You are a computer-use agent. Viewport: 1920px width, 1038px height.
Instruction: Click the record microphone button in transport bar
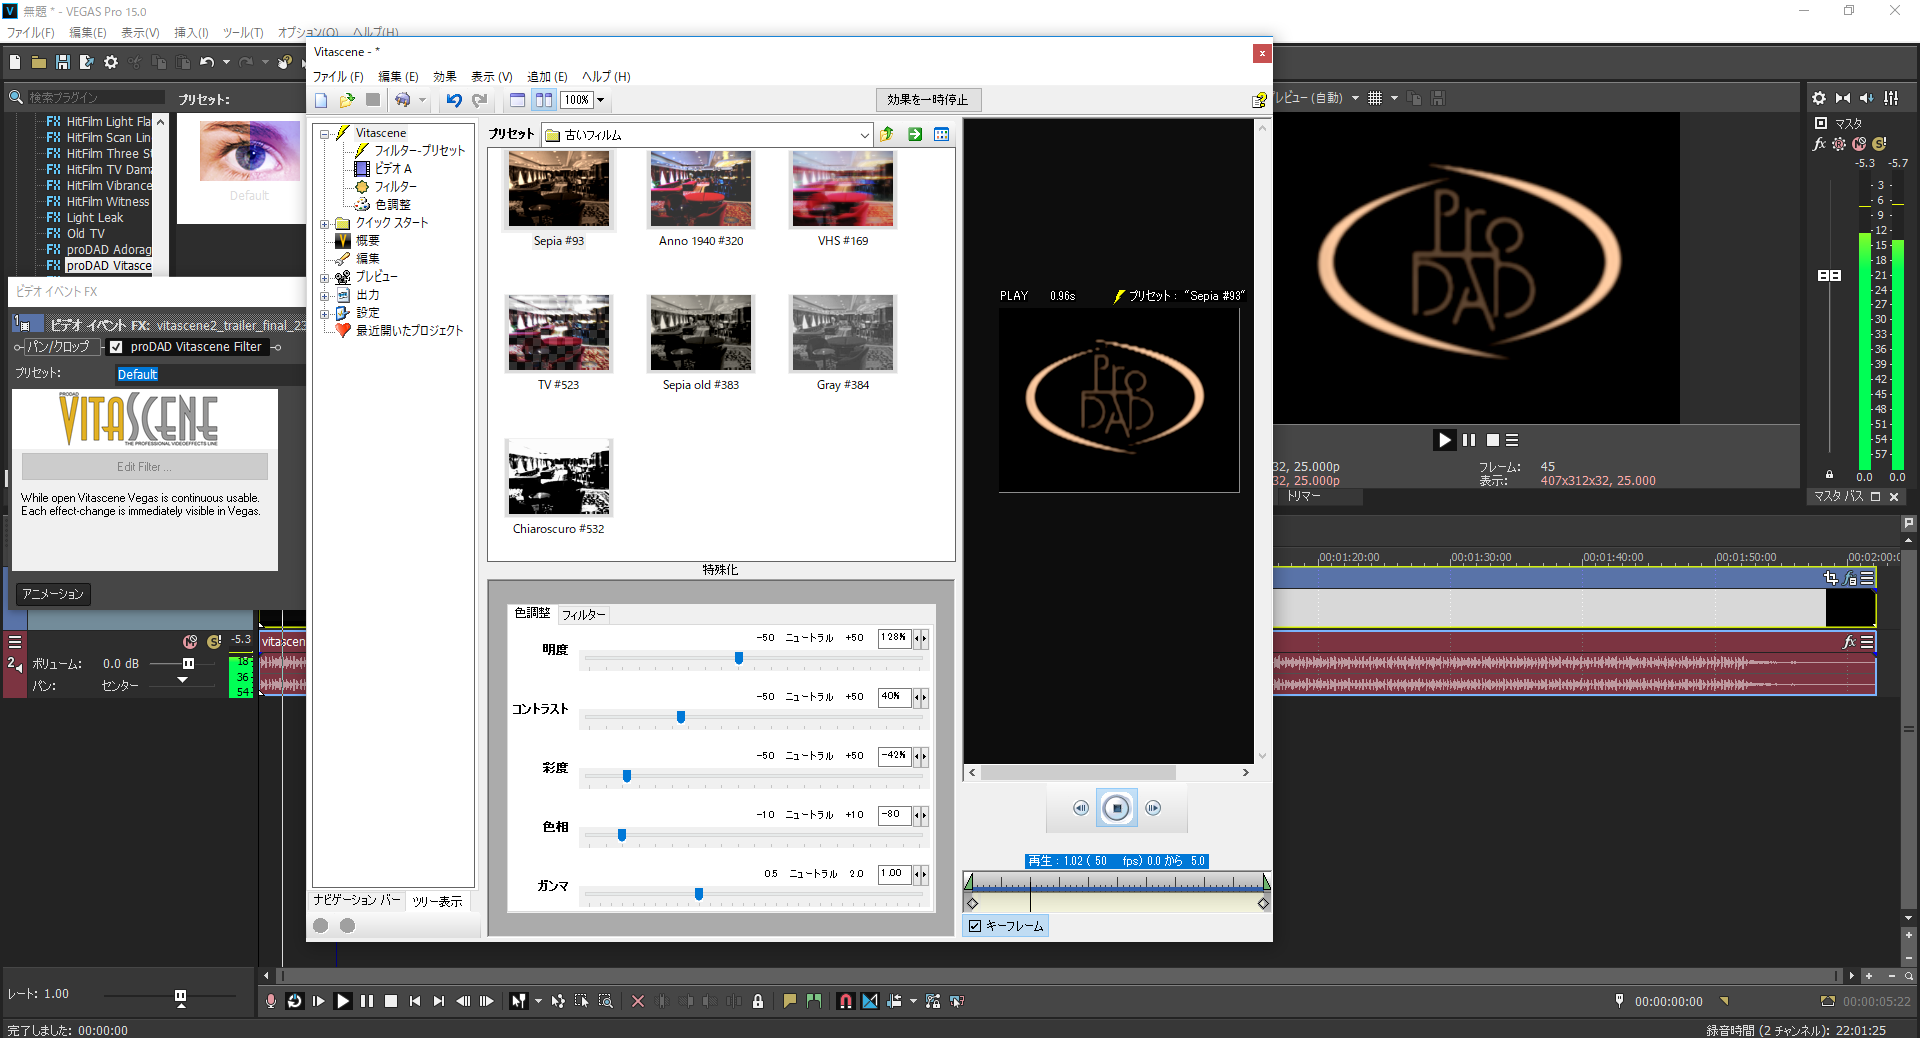coord(271,1001)
